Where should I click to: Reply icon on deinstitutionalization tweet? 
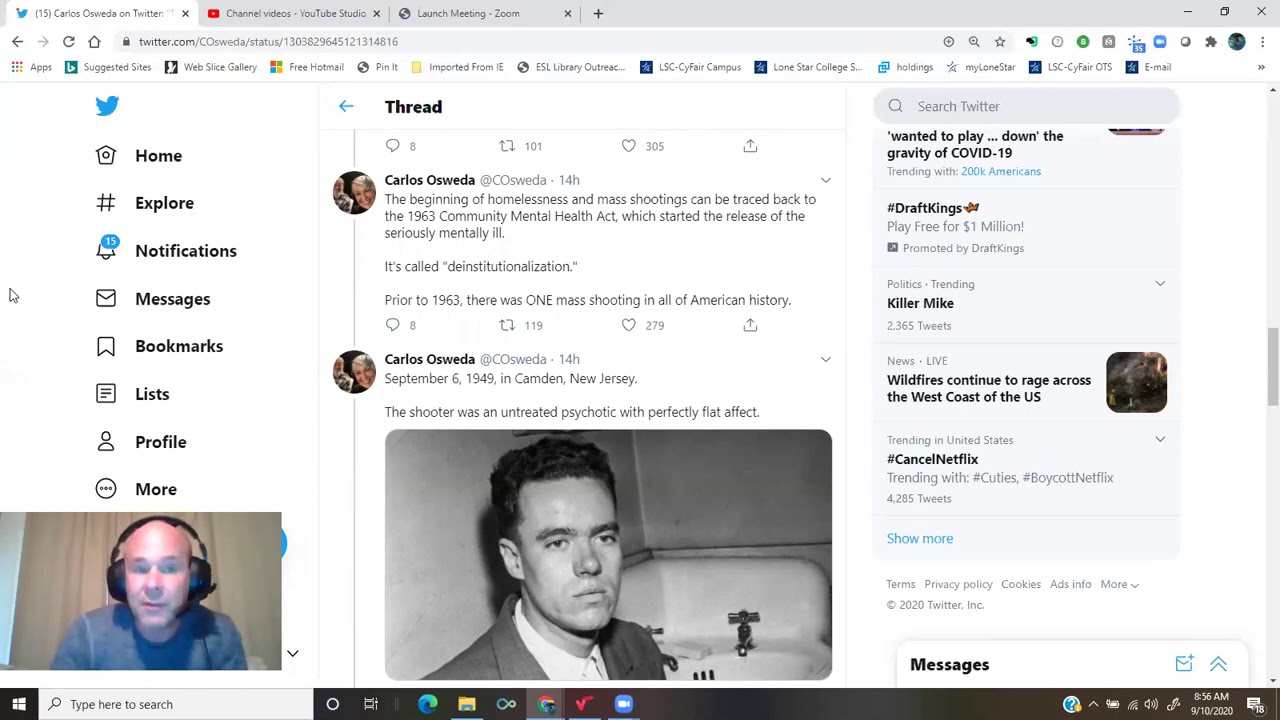click(x=393, y=325)
